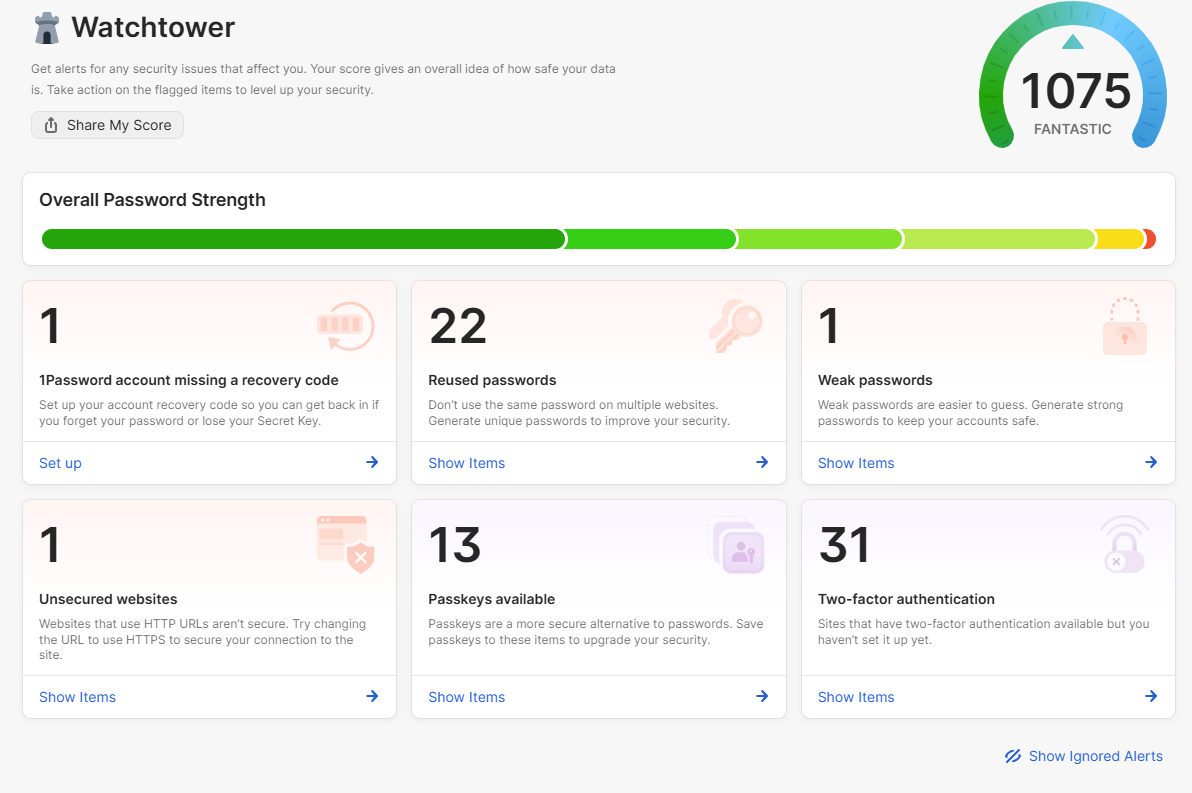
Task: Click the red end segment of strength bar
Action: pyautogui.click(x=1149, y=239)
